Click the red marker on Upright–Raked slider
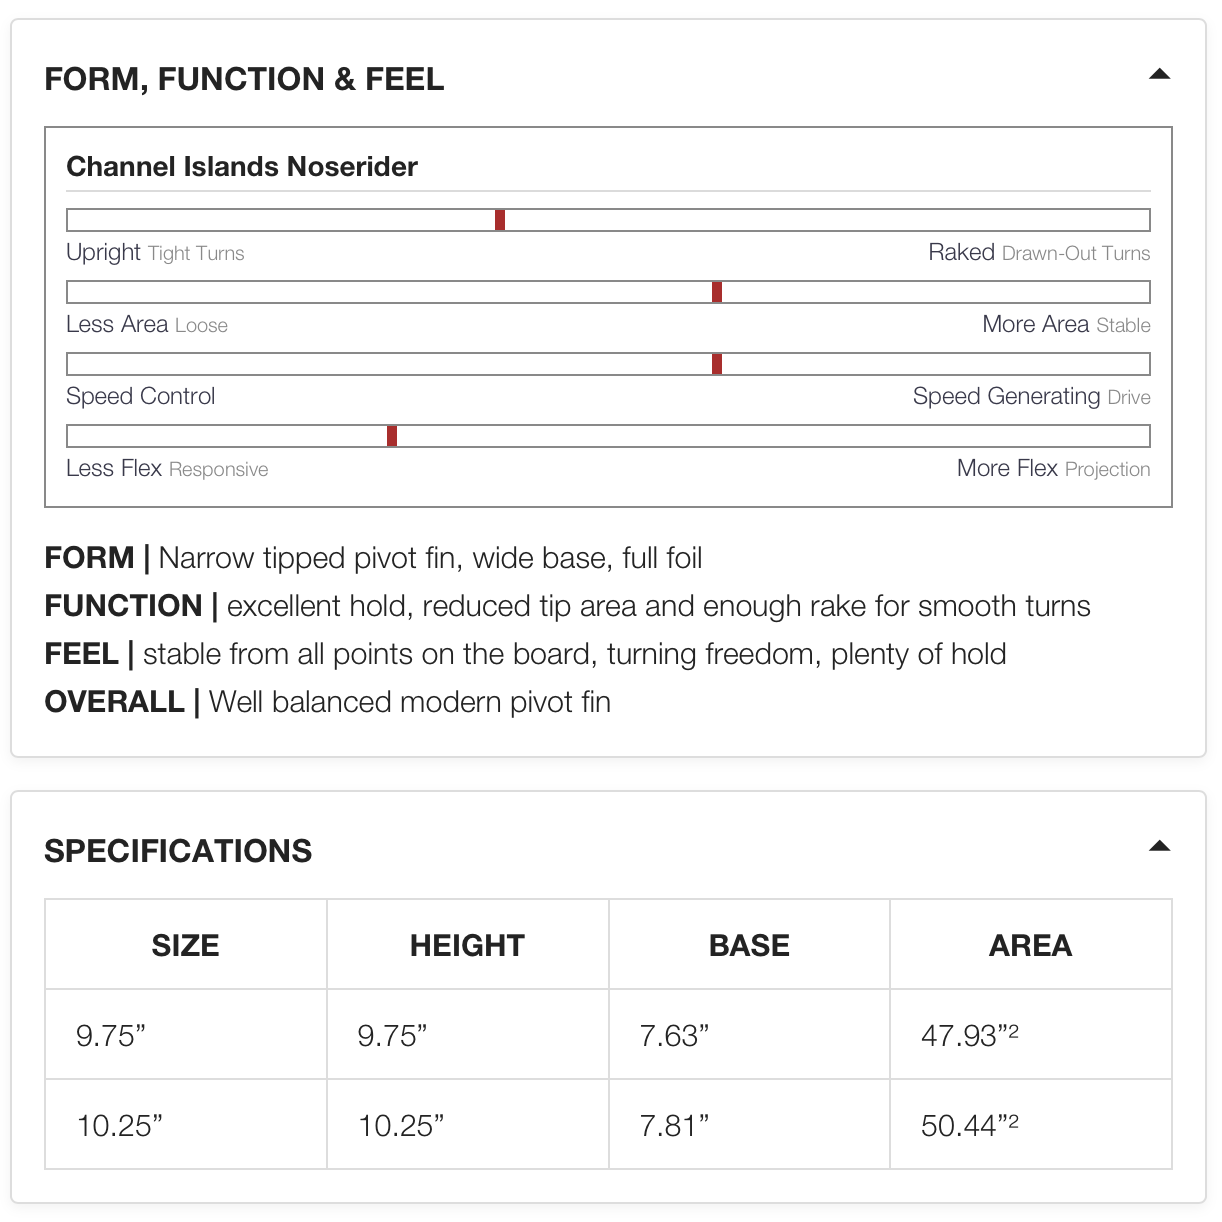 (x=500, y=220)
